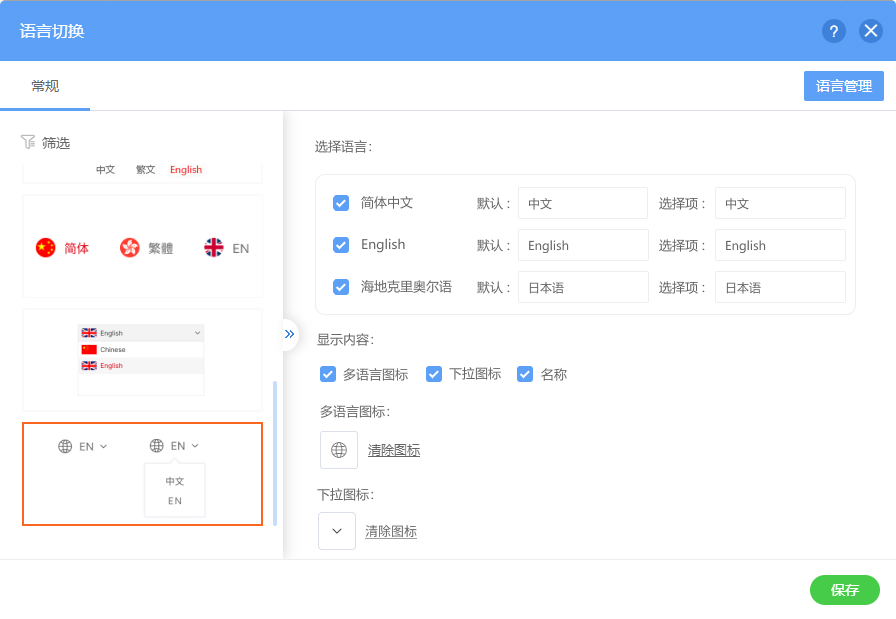This screenshot has height=619, width=896.
Task: Uncheck the 海地克里奥尔语 checkbox
Action: 341,287
